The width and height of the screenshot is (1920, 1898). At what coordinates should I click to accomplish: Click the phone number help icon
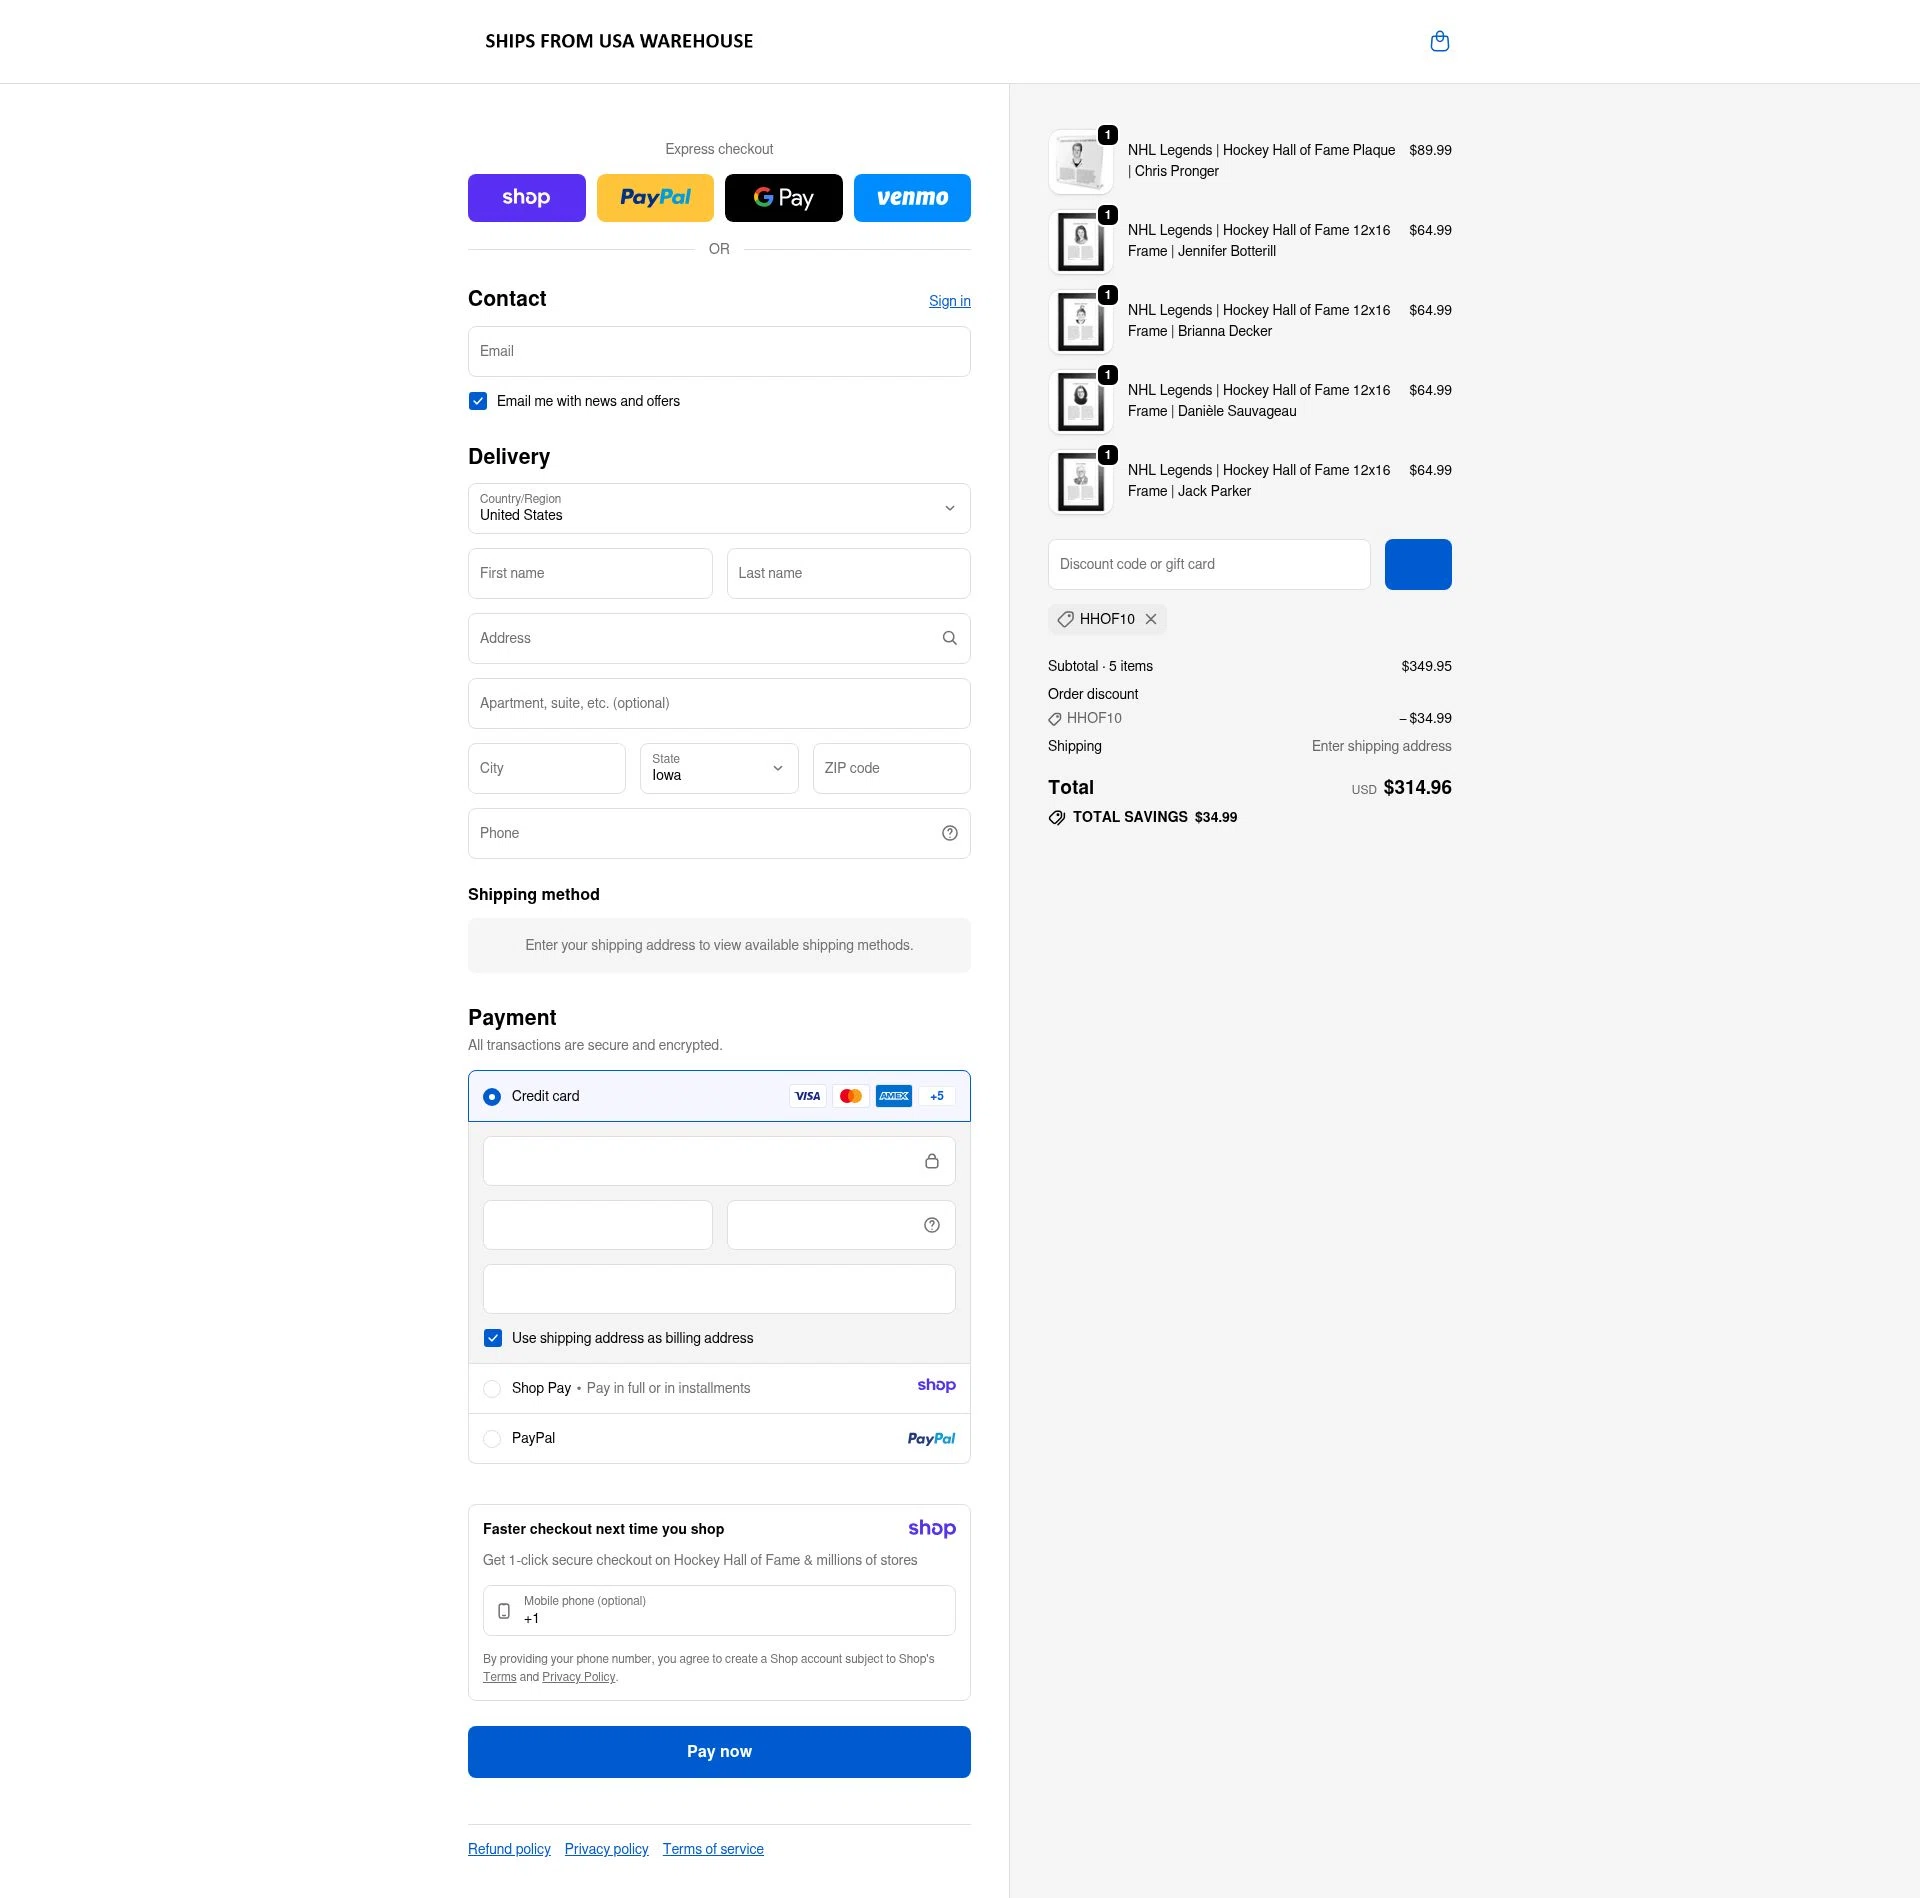[949, 833]
